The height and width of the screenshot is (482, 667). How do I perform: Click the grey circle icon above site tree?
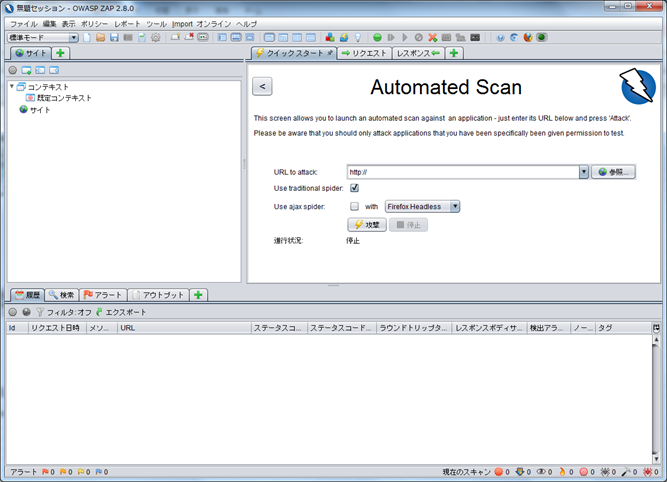pyautogui.click(x=13, y=70)
